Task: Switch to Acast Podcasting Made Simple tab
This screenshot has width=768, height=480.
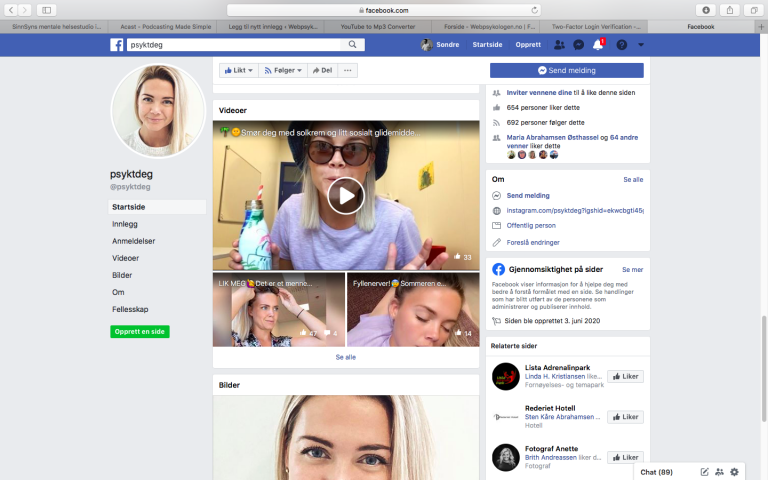Action: point(166,27)
